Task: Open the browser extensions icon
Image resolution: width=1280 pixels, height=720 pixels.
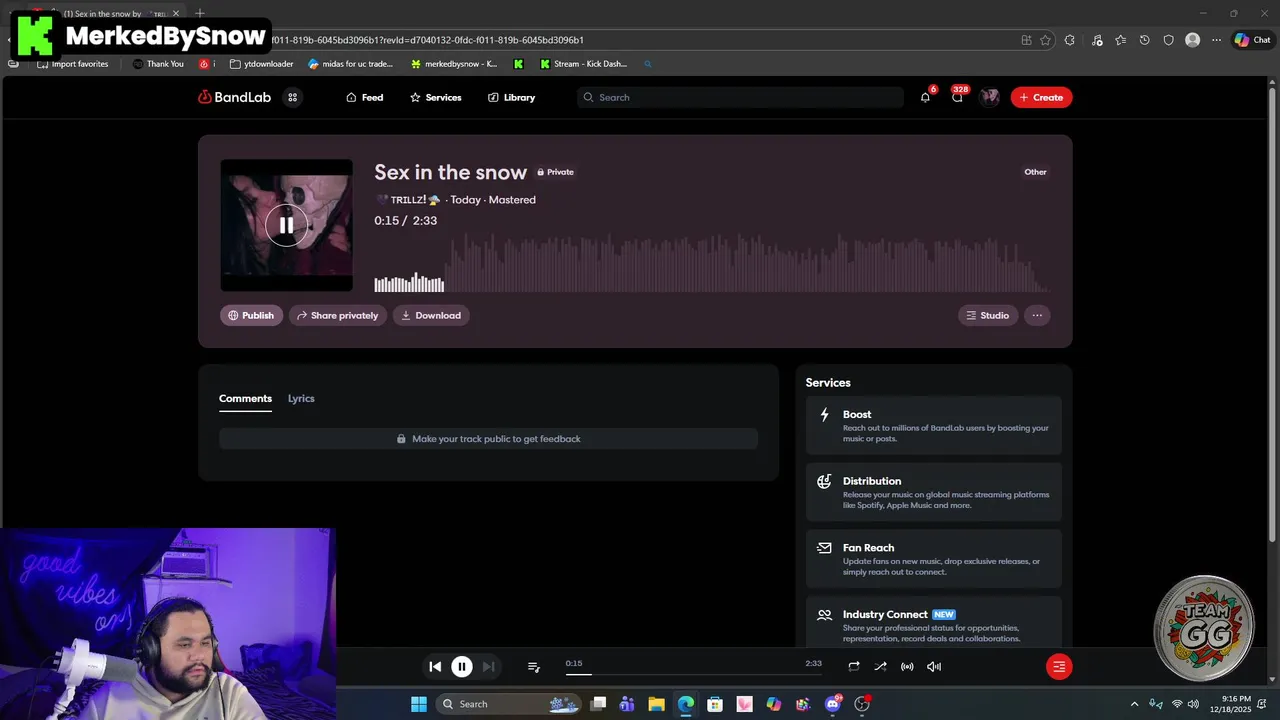Action: click(x=1070, y=40)
